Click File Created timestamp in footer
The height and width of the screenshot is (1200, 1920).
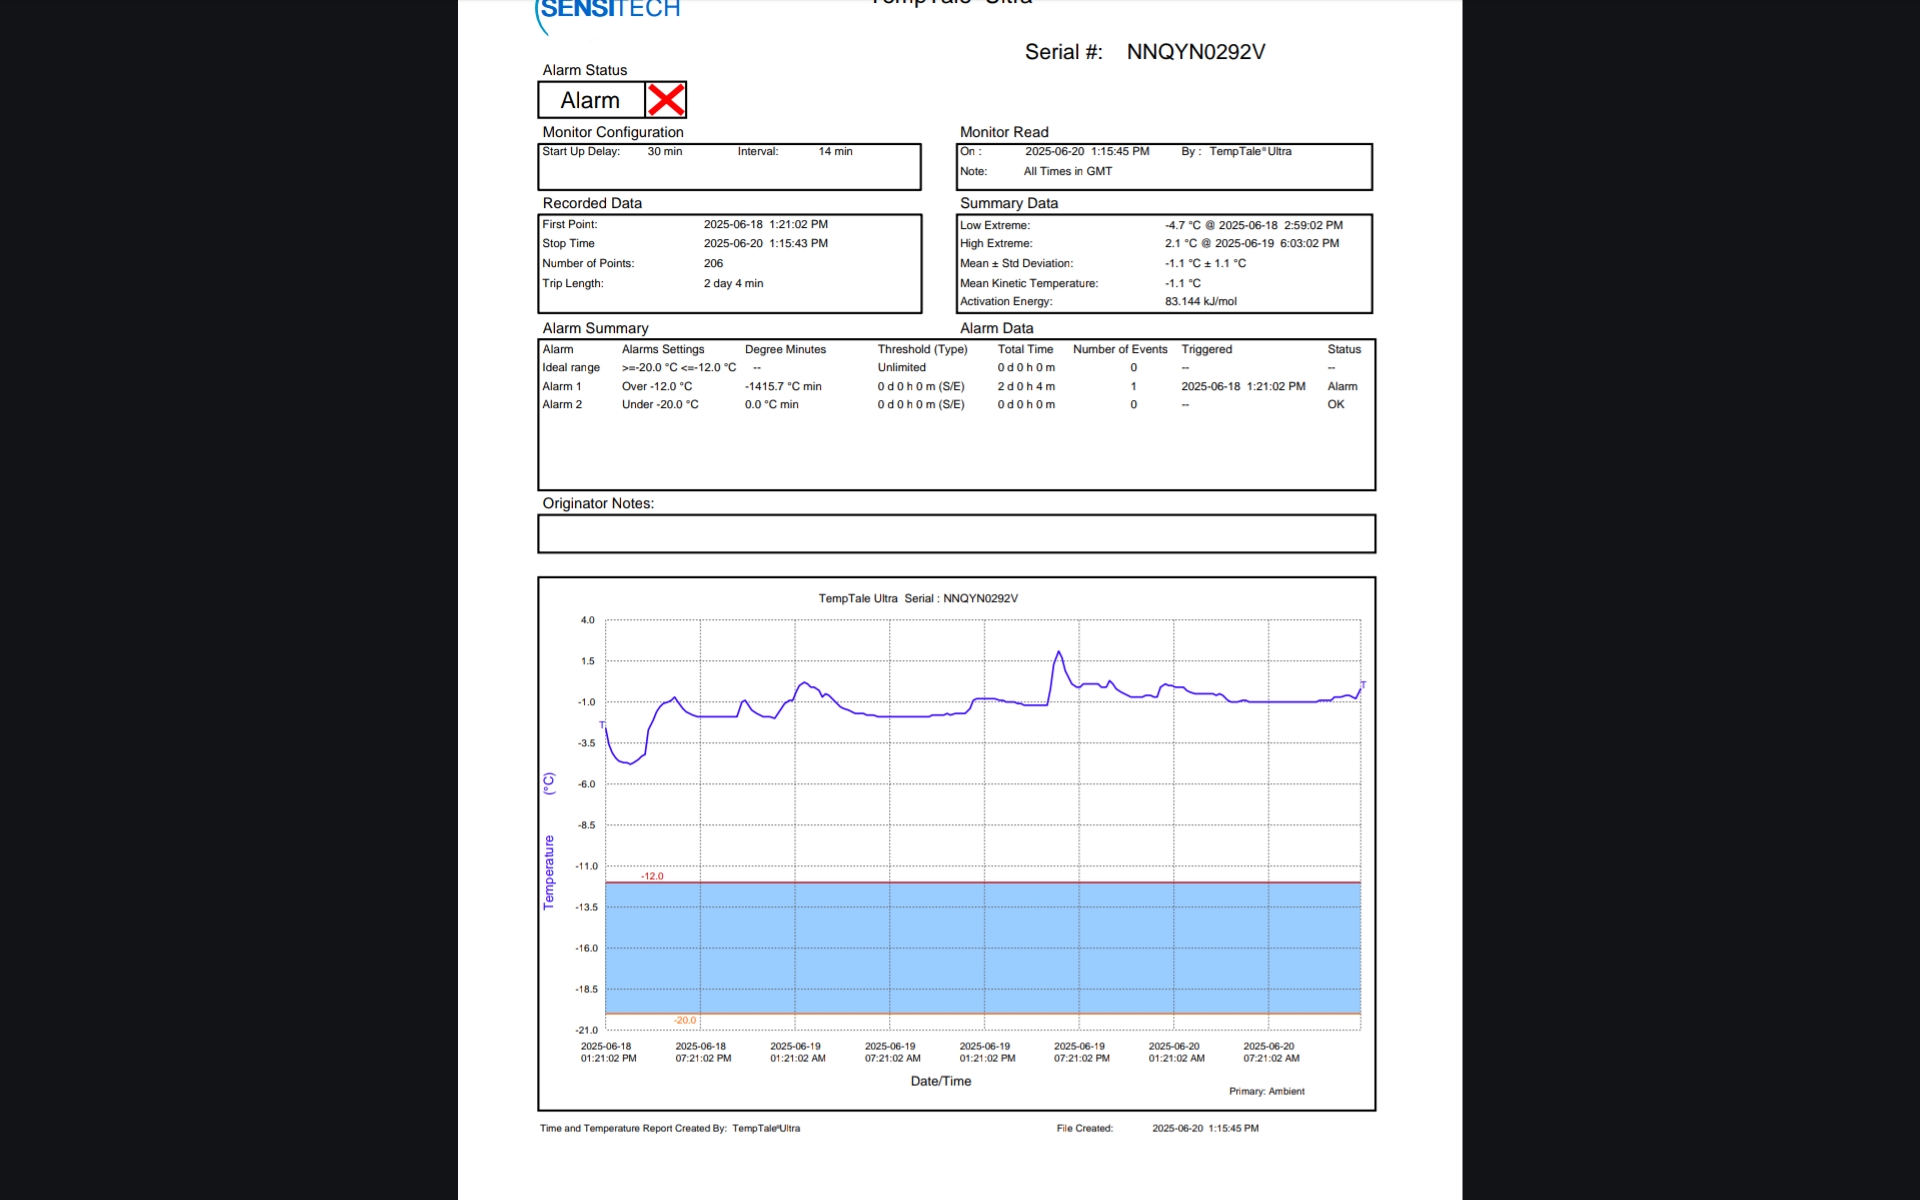(x=1205, y=1128)
